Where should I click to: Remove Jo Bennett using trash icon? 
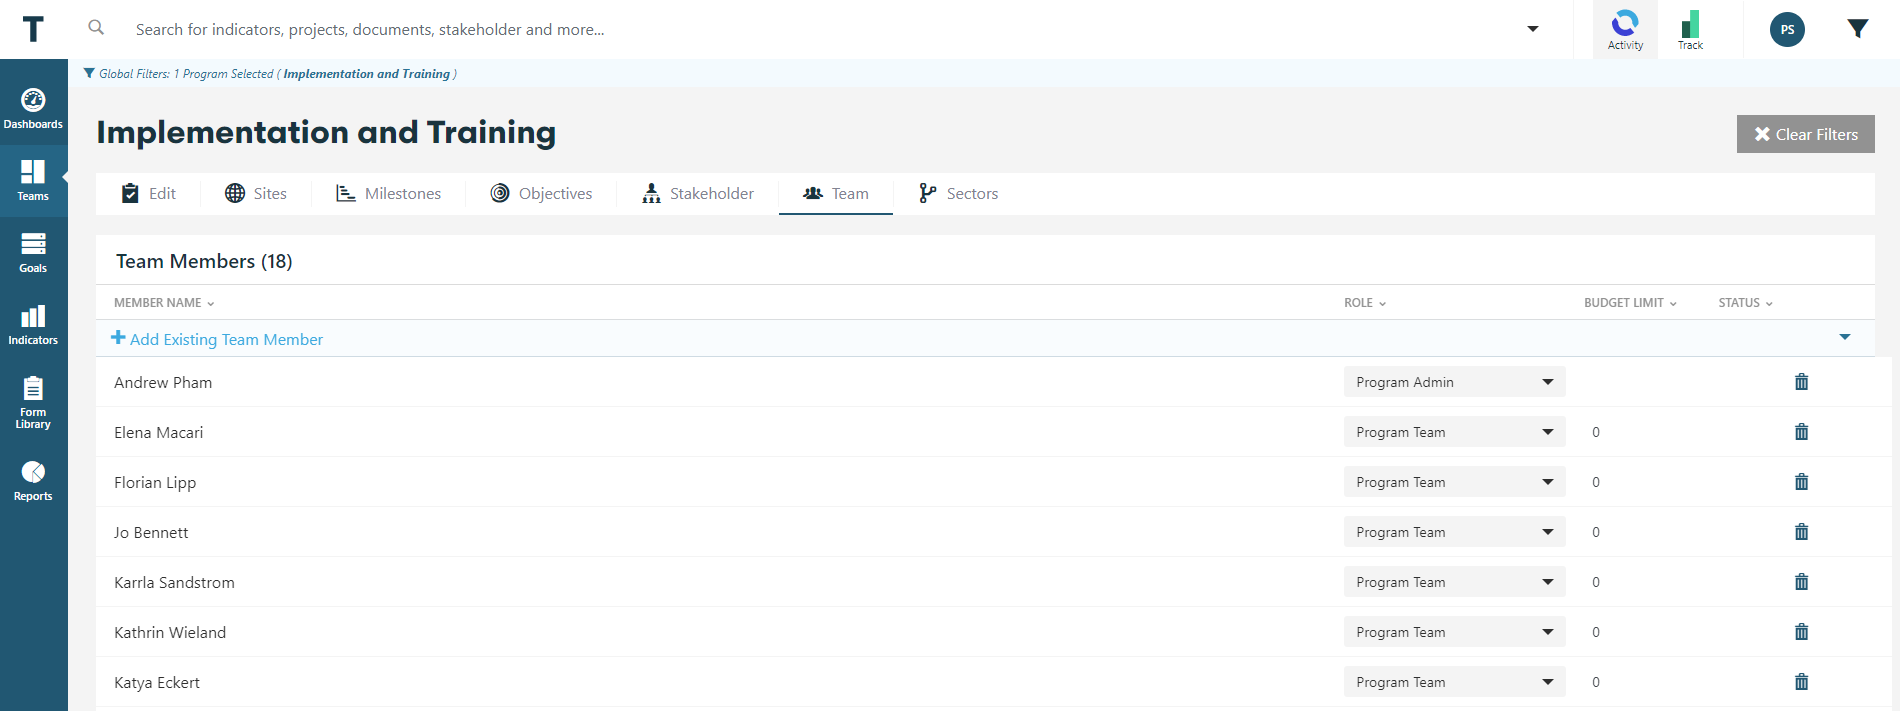point(1801,532)
